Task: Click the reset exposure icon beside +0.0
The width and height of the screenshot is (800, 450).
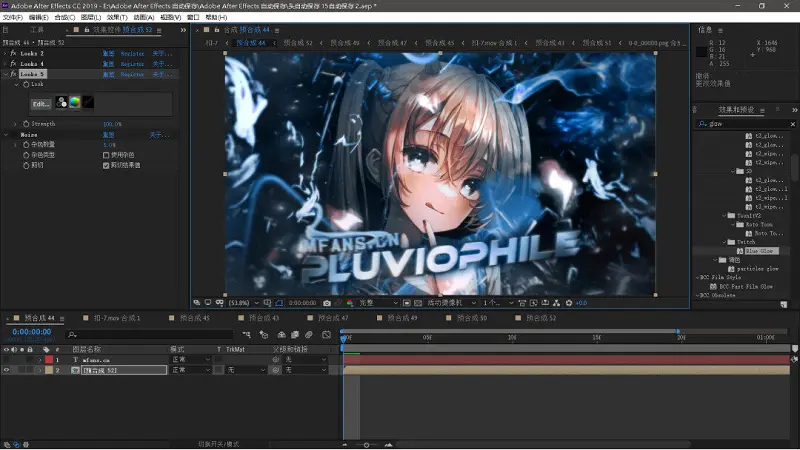Action: click(569, 303)
